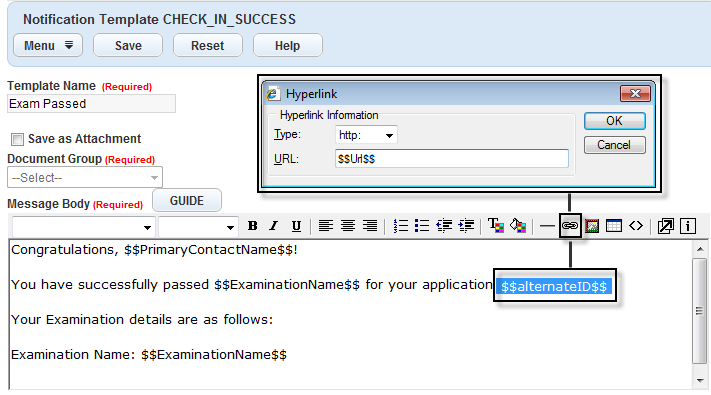The height and width of the screenshot is (395, 711).
Task: Toggle italic formatting in the editor toolbar
Action: pyautogui.click(x=274, y=226)
